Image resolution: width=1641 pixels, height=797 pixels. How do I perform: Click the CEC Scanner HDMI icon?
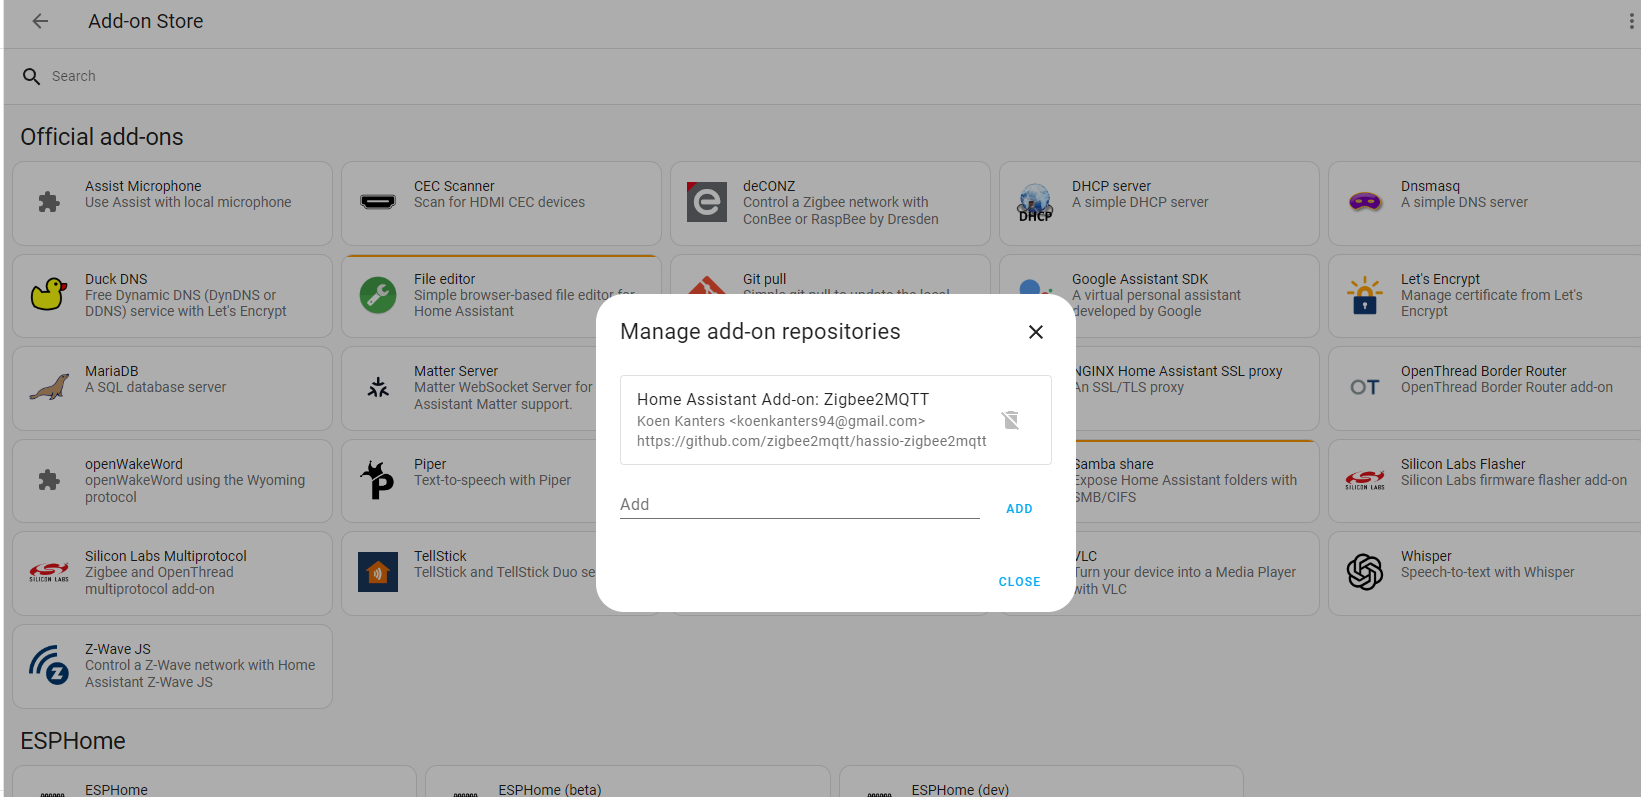(378, 203)
